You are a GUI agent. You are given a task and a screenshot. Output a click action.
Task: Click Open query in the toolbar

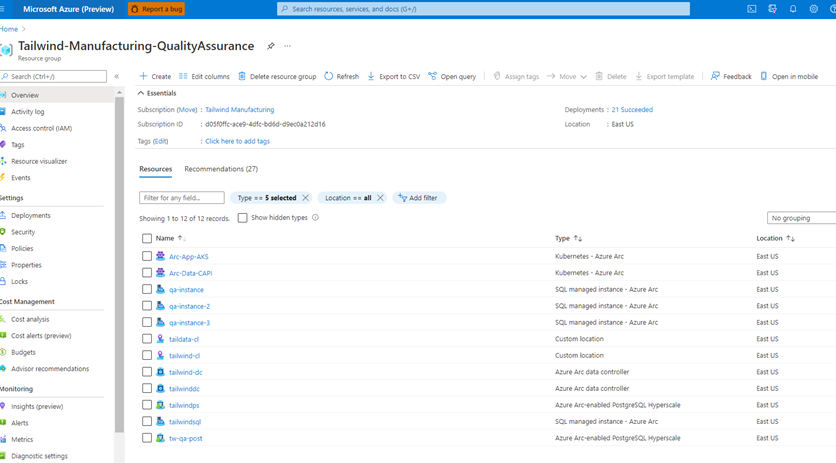pyautogui.click(x=452, y=76)
